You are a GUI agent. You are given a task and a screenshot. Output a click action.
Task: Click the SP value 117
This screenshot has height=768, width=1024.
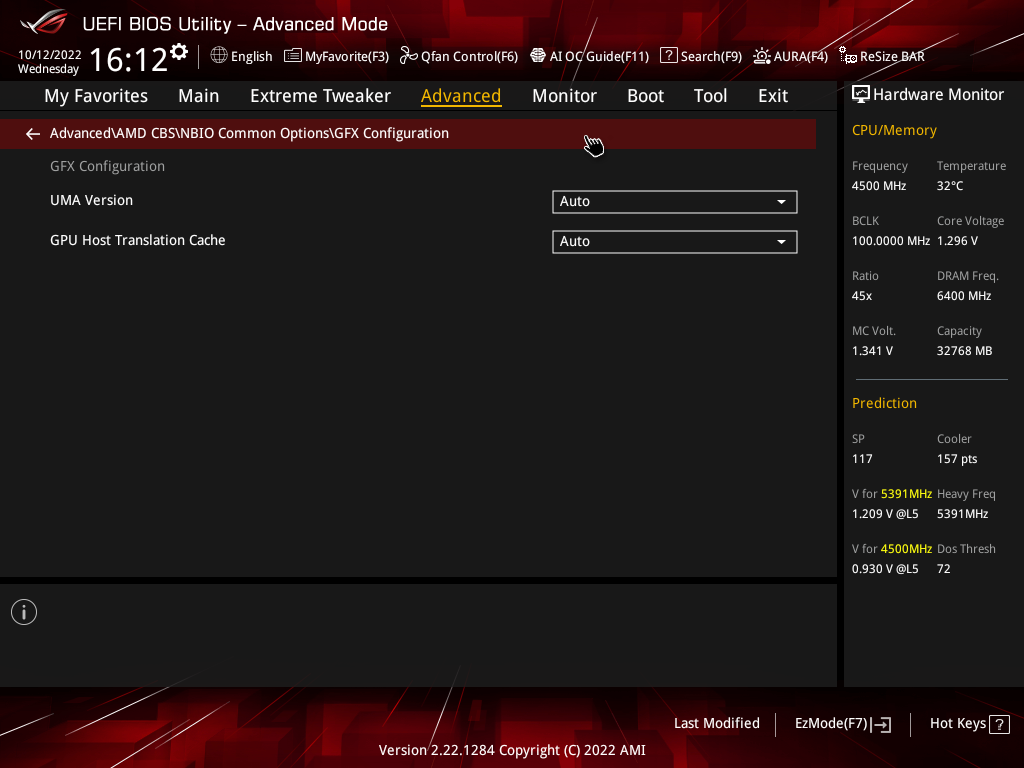[x=862, y=459]
